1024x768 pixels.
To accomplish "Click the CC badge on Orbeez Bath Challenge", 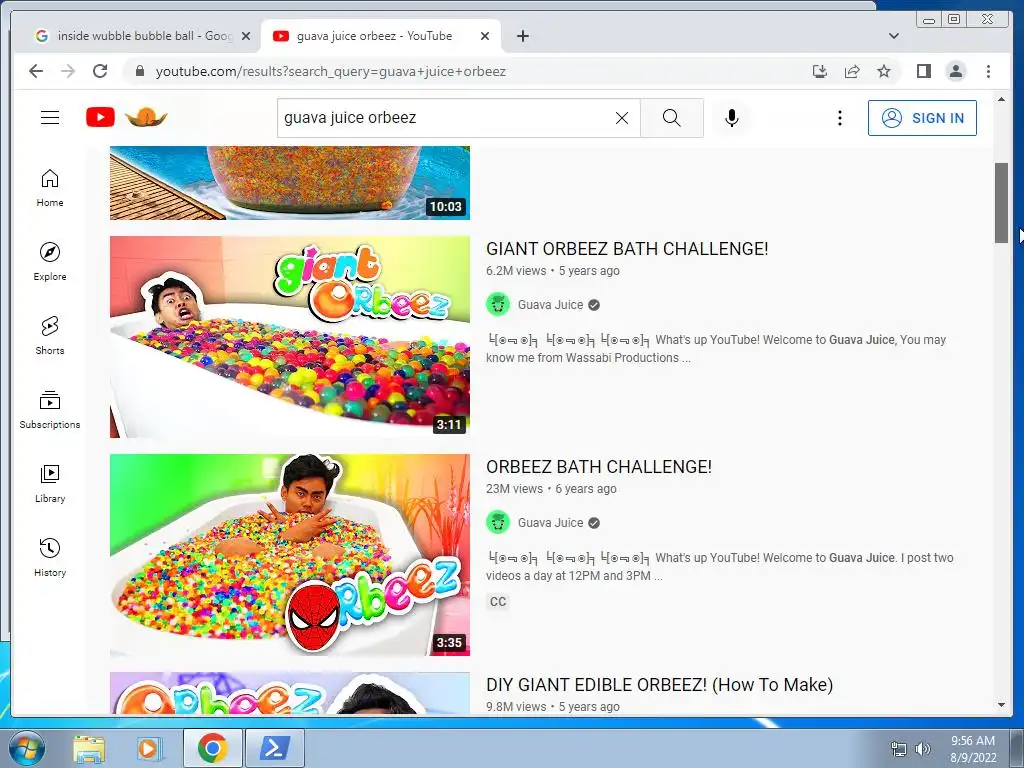I will pos(498,602).
